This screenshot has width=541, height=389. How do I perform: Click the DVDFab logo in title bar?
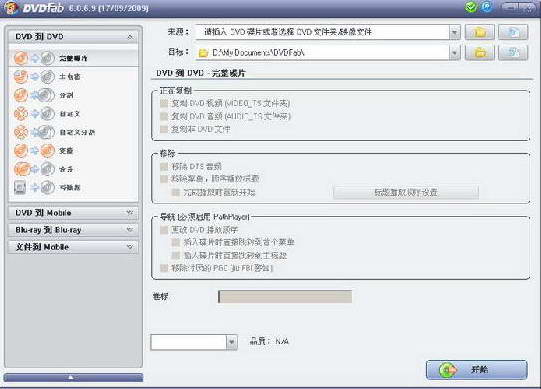click(10, 8)
